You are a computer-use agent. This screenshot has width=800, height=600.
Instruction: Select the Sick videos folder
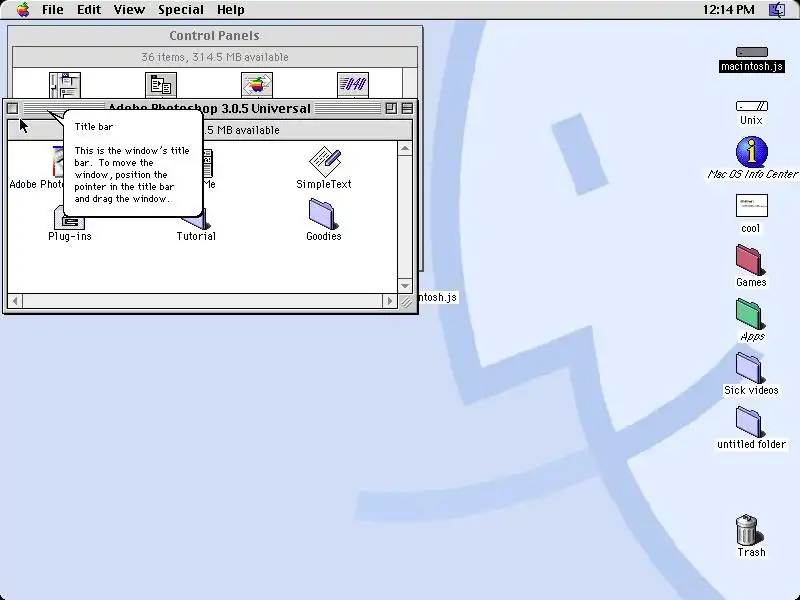click(x=749, y=368)
